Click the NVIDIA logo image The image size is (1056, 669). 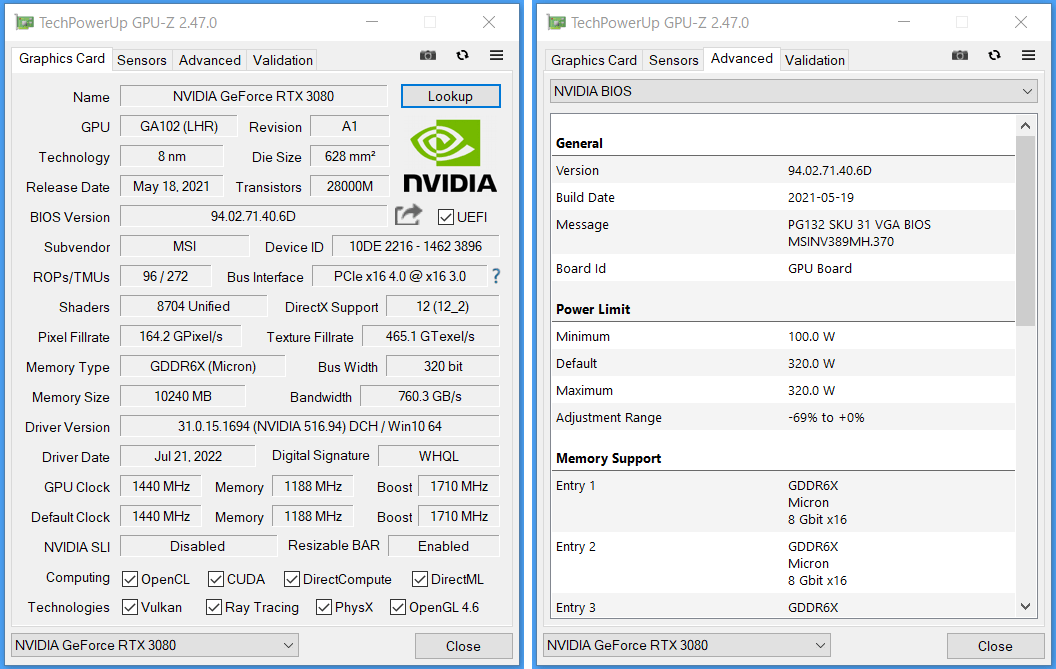(450, 156)
